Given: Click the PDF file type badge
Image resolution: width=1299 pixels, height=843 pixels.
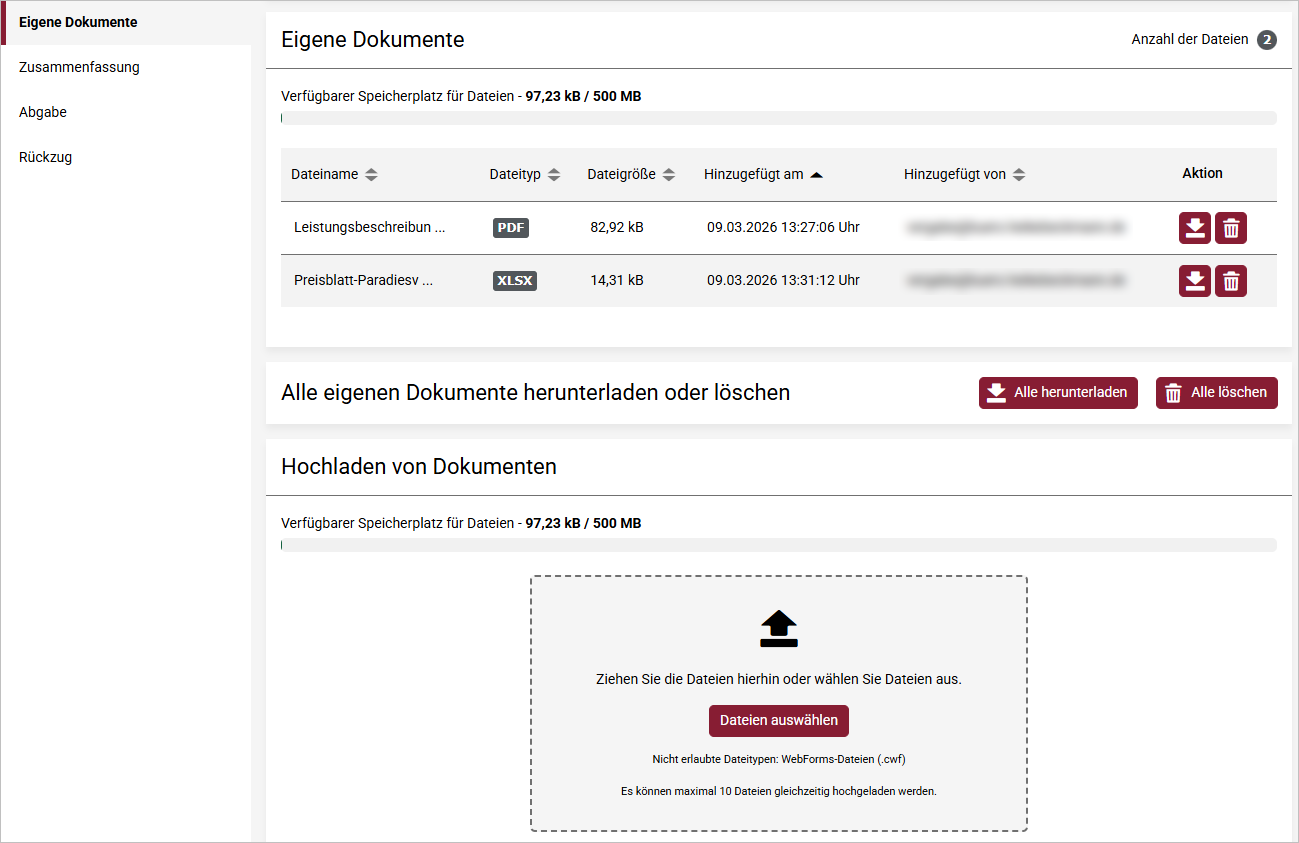Looking at the screenshot, I should [510, 228].
